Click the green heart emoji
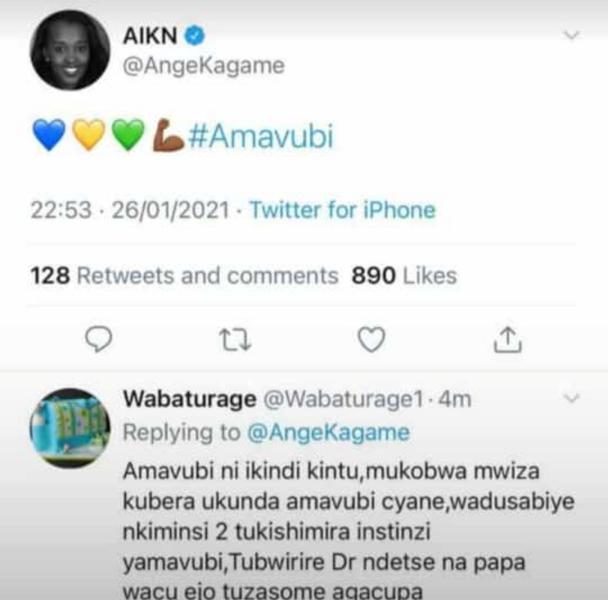The image size is (608, 600). (128, 135)
